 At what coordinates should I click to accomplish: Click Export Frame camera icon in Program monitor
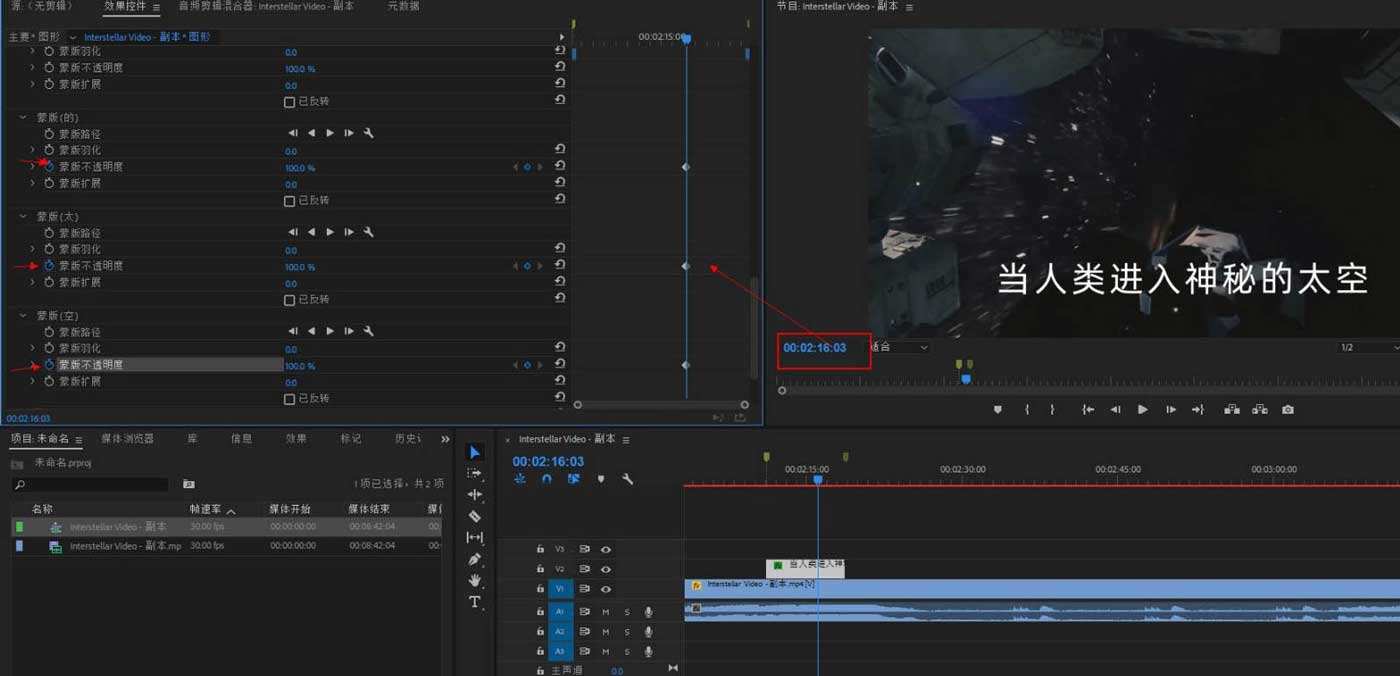[1288, 409]
